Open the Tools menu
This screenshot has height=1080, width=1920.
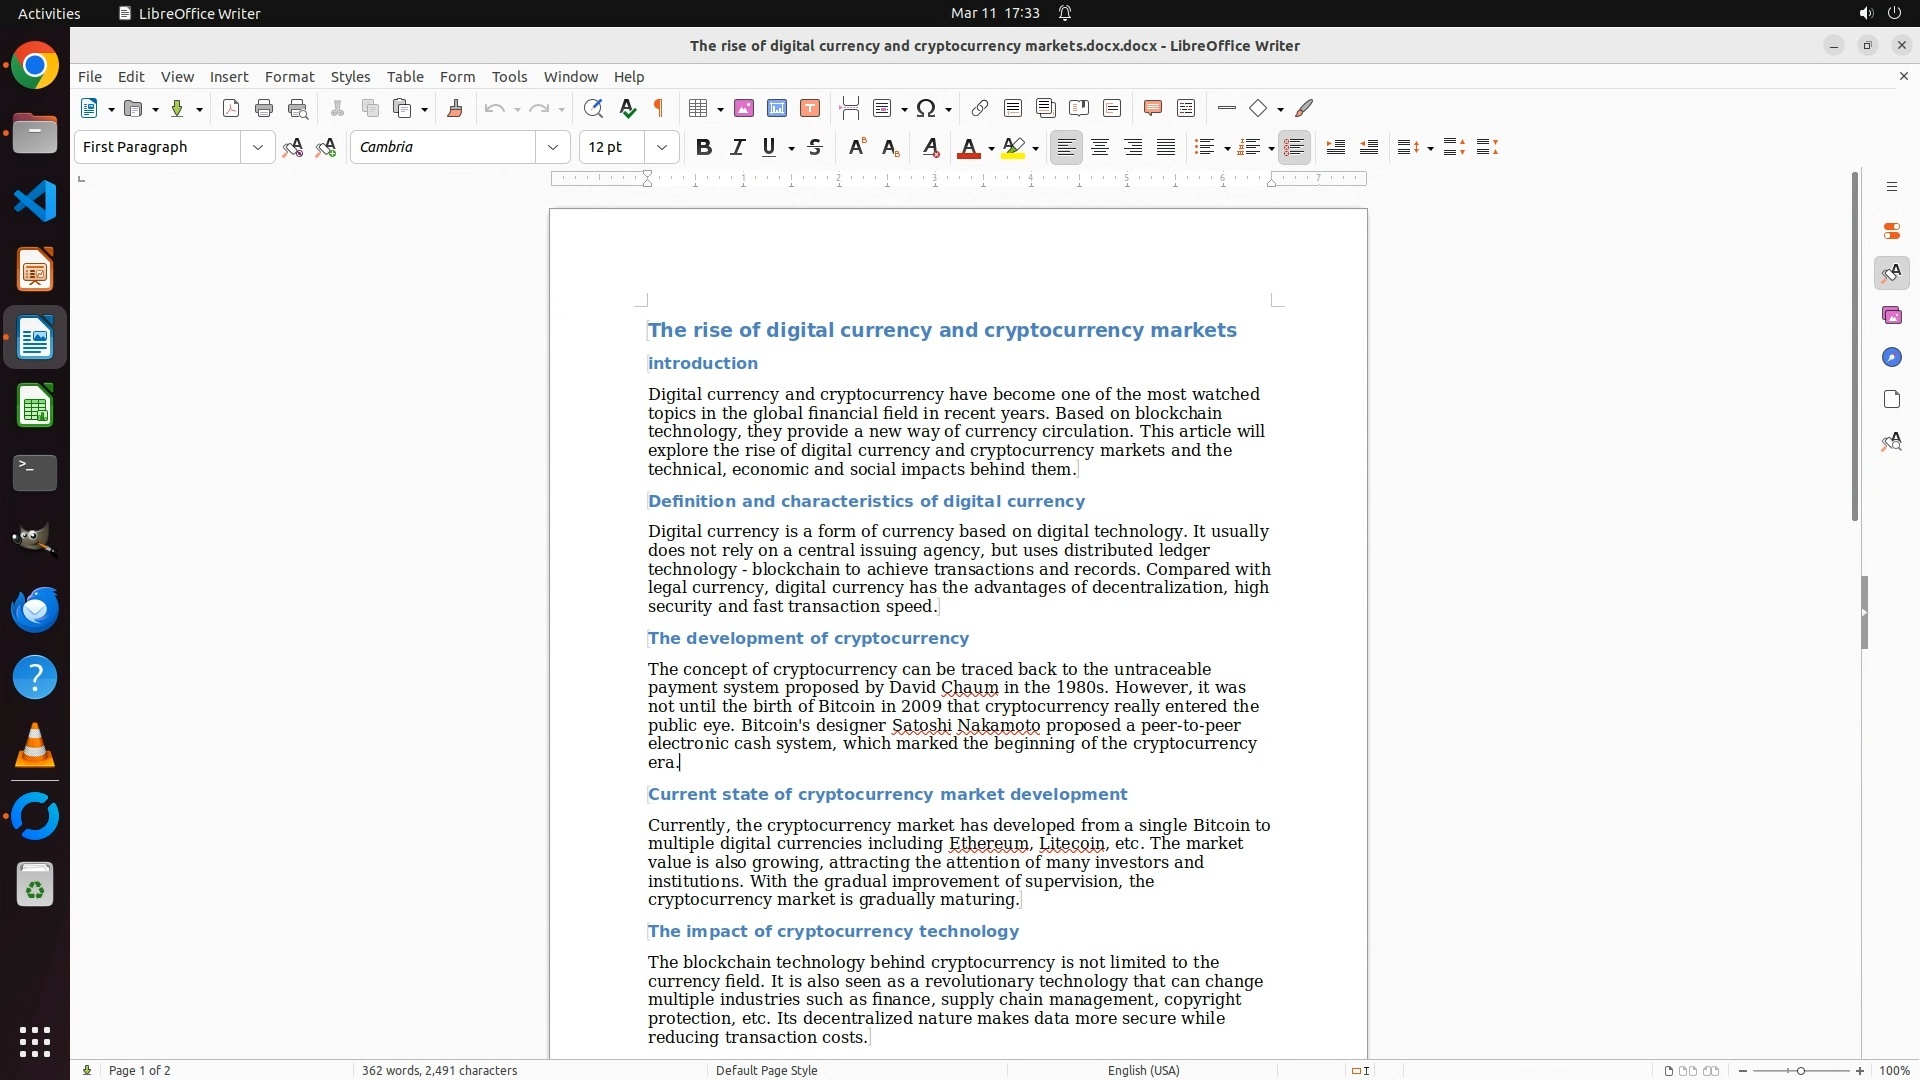click(509, 76)
